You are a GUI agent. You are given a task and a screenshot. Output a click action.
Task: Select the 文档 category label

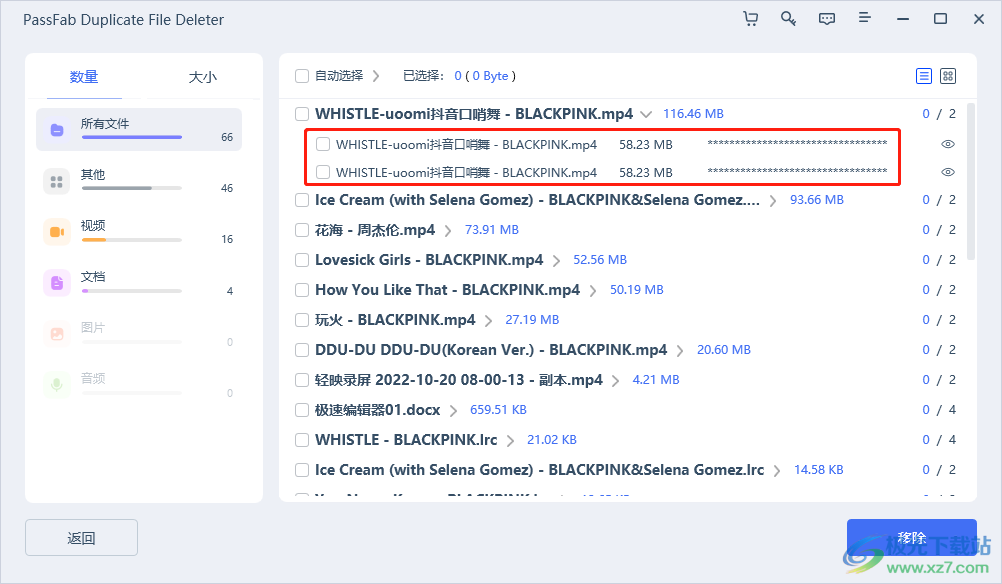[93, 277]
